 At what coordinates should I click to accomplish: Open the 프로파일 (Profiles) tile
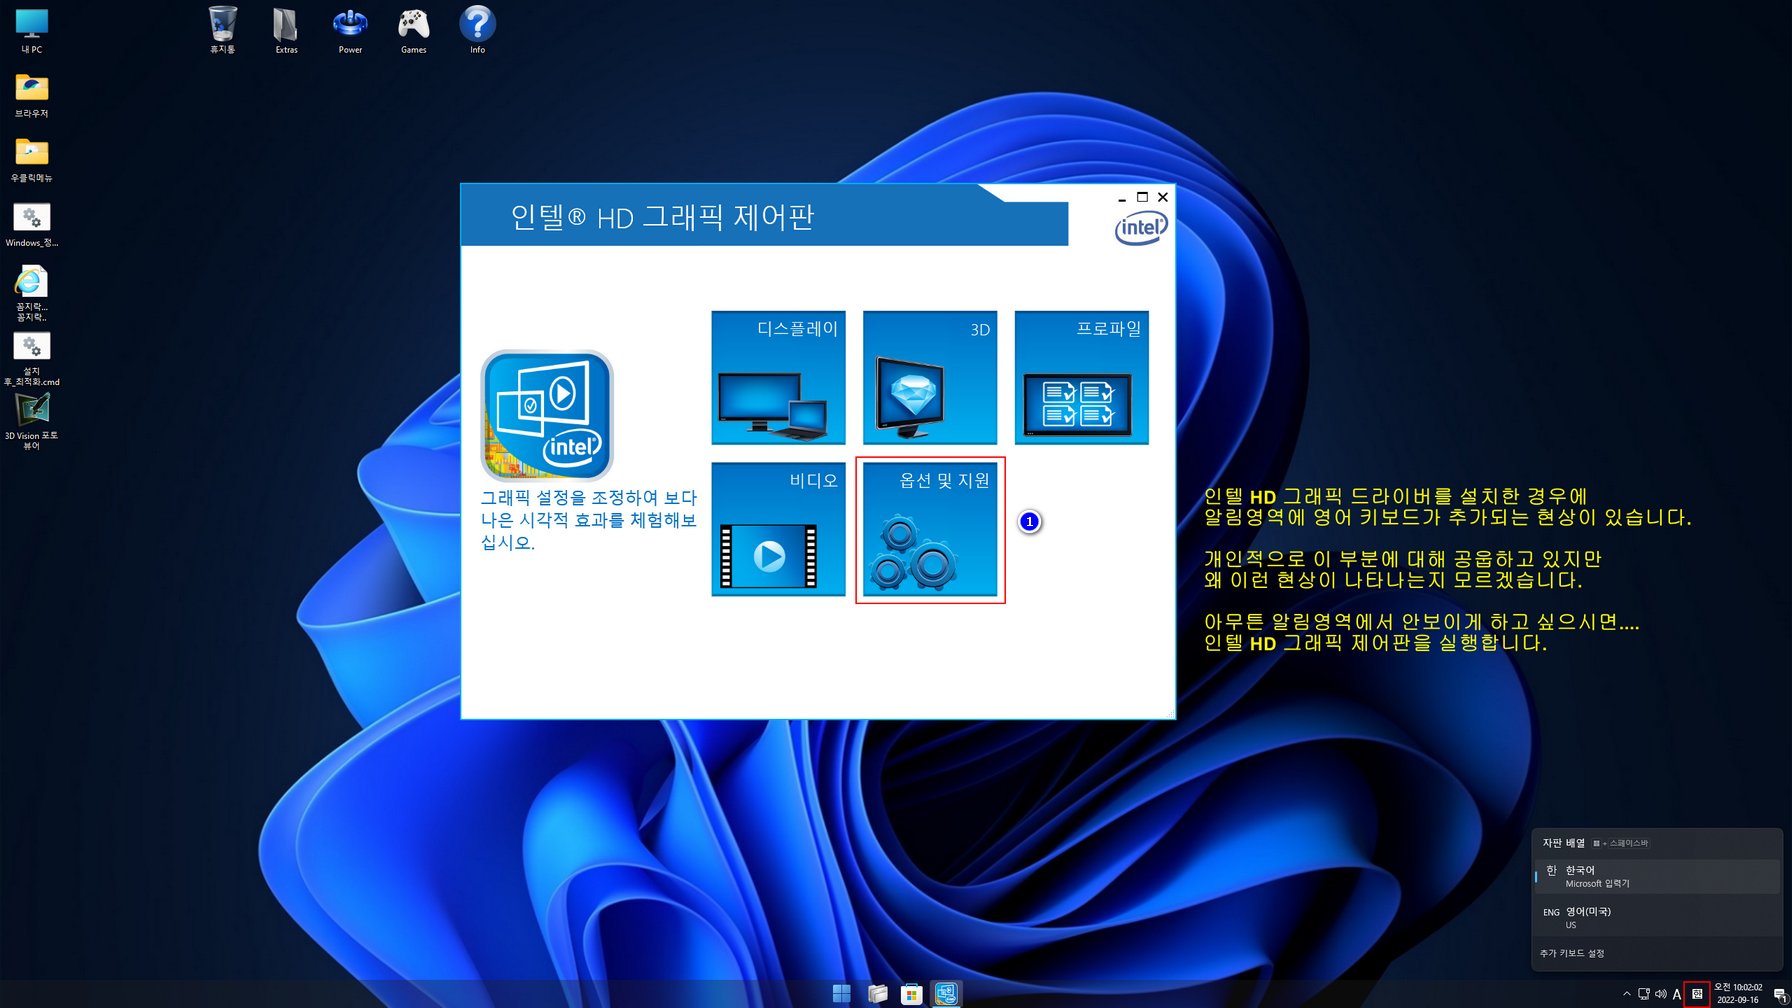pos(1081,377)
